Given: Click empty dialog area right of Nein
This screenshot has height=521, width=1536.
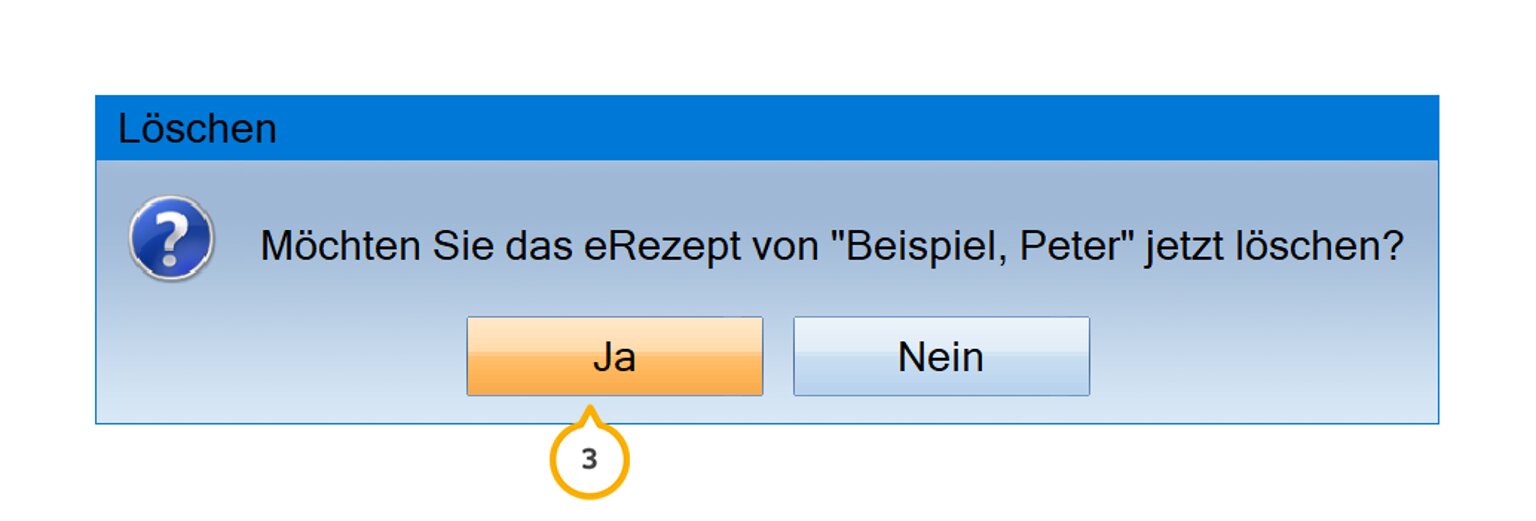Looking at the screenshot, I should tap(1260, 357).
